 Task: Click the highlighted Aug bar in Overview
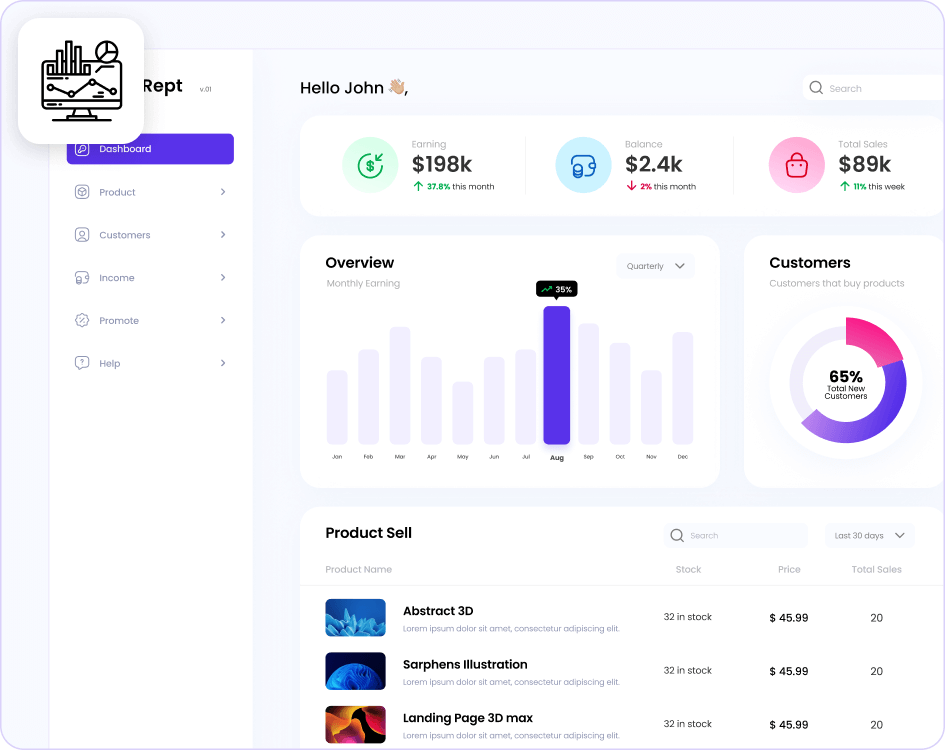tap(557, 375)
